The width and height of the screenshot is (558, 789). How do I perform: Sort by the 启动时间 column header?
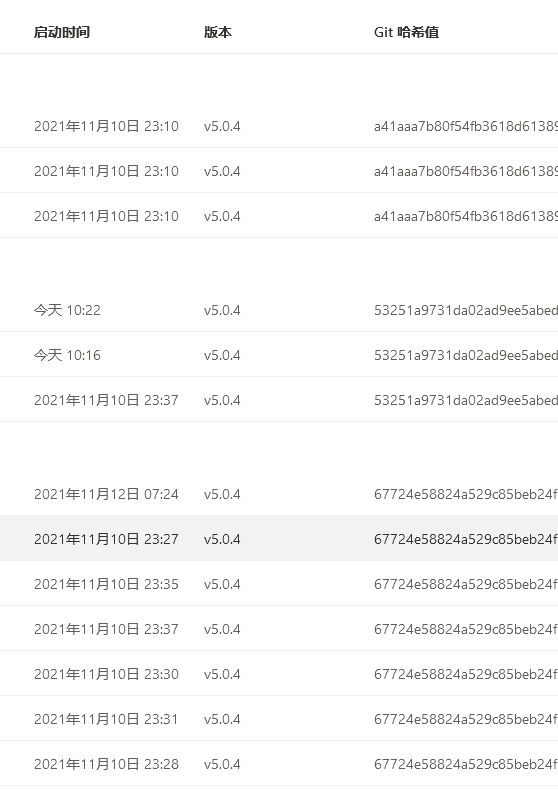62,32
